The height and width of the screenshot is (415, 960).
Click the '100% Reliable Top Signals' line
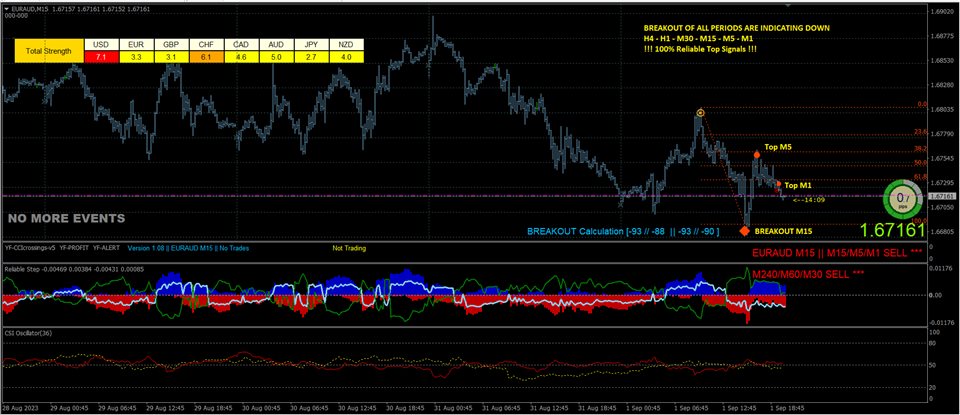point(700,49)
